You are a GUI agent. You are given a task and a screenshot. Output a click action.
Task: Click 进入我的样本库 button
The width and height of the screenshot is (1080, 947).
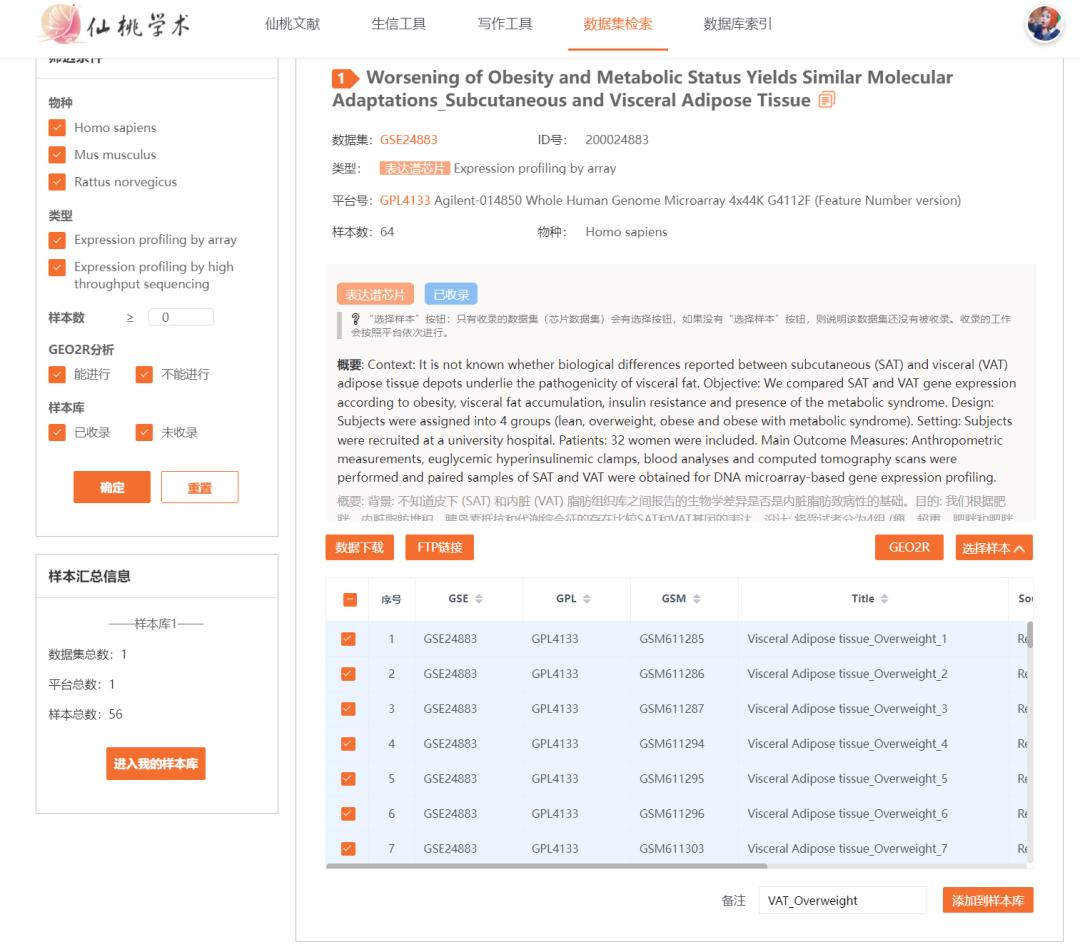coord(156,763)
